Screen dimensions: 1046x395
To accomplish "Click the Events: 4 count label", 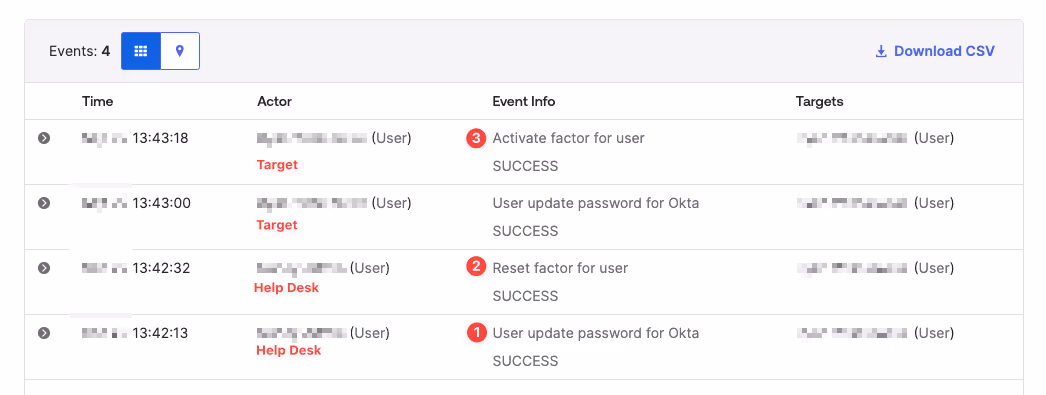I will 79,51.
